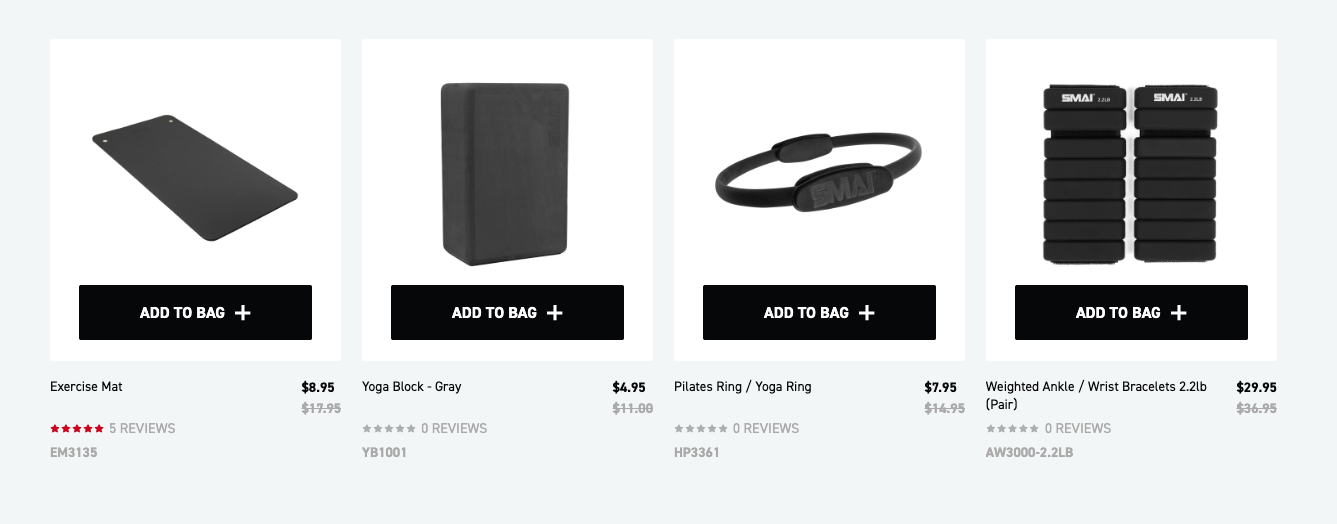Open 0 Reviews under Pilates Ring
Screen dimensions: 1337x524
click(766, 429)
